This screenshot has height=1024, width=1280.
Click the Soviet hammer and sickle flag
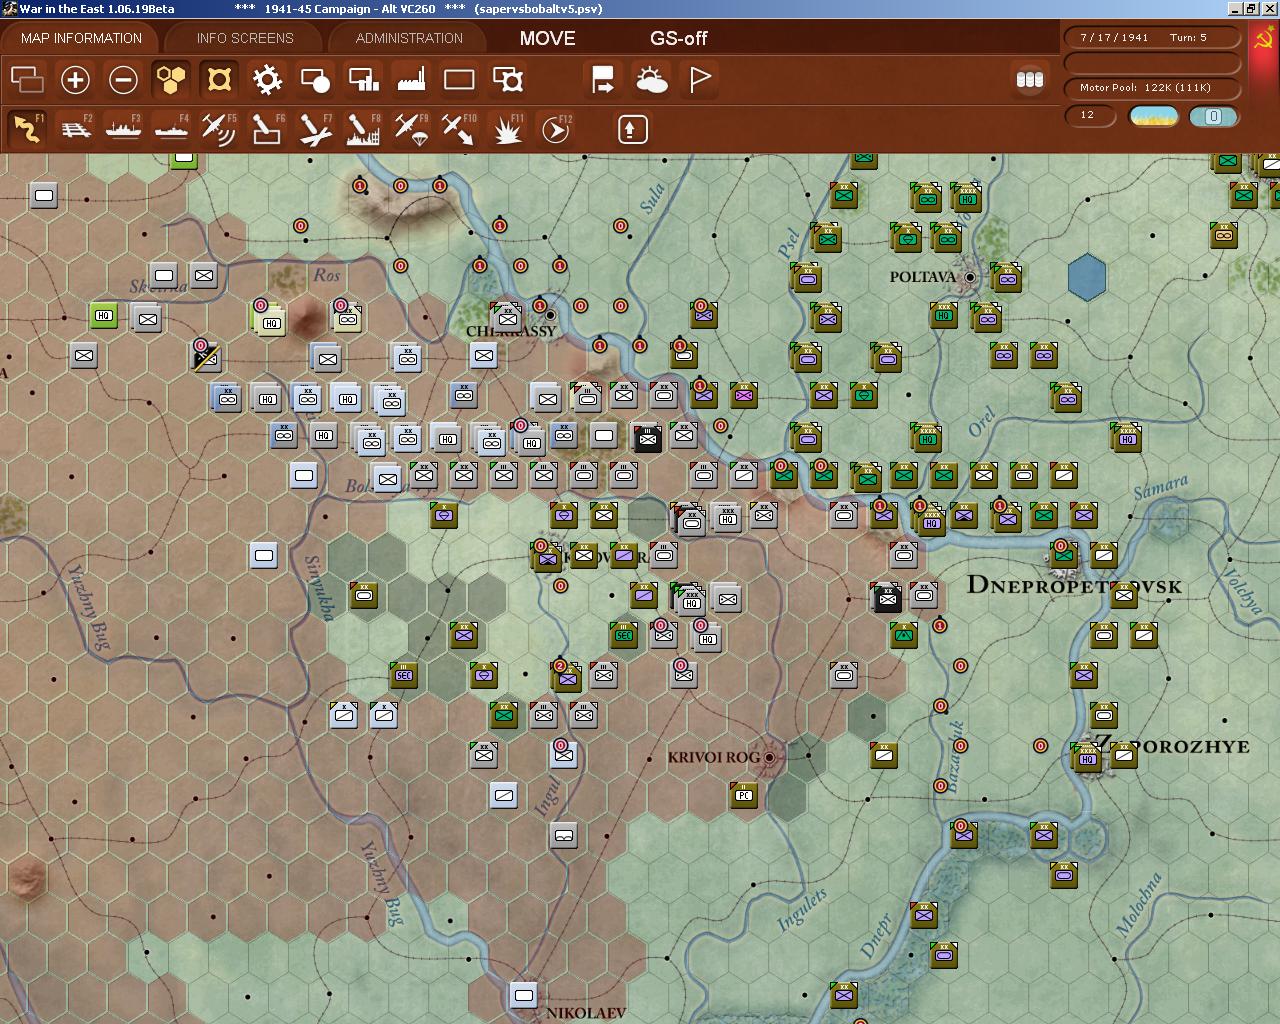click(x=1265, y=40)
